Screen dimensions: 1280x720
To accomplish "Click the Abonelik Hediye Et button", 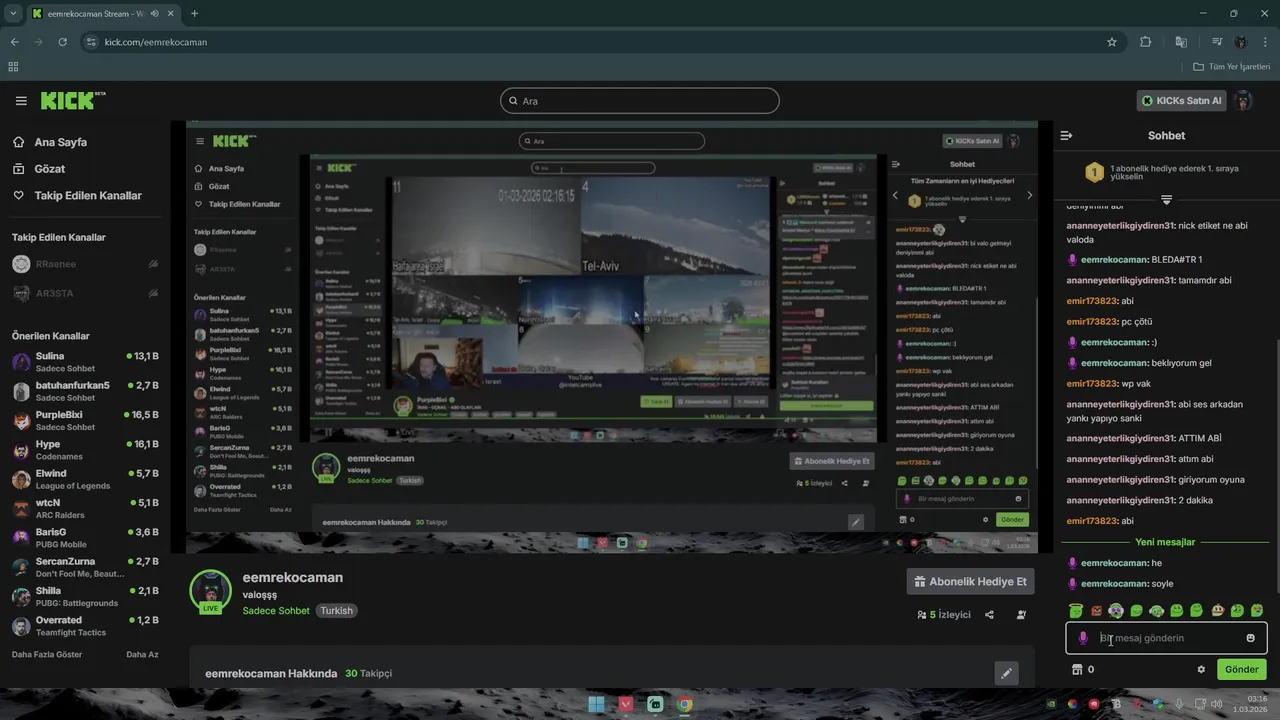I will point(970,582).
